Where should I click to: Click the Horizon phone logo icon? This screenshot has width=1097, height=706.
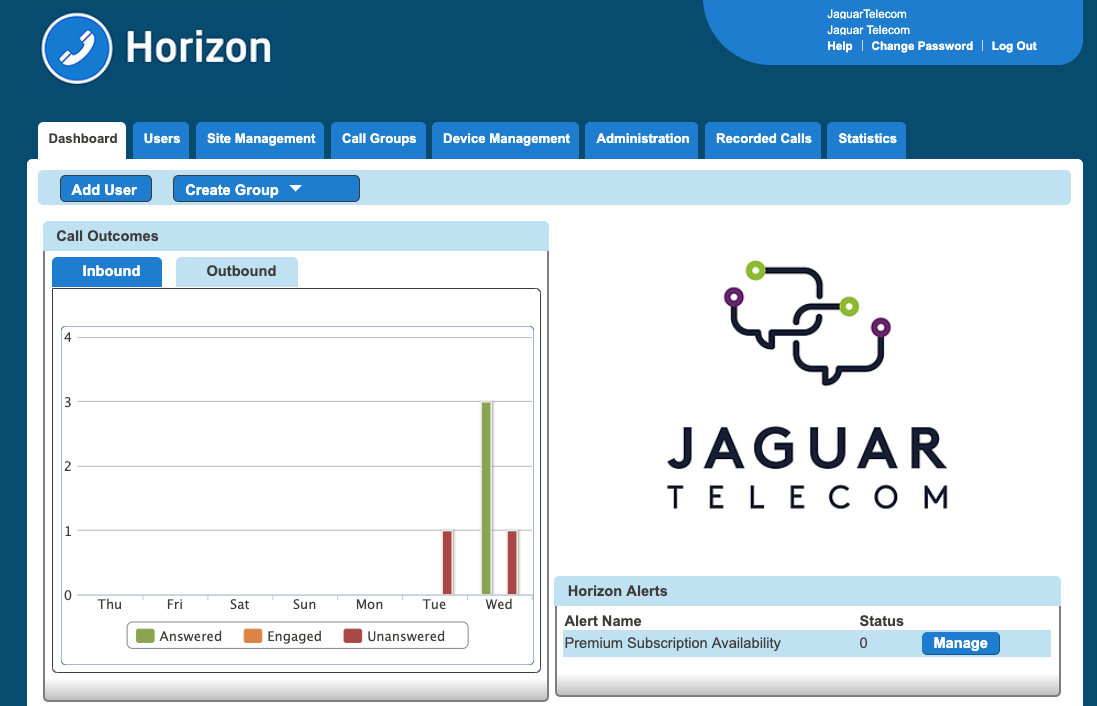coord(77,48)
